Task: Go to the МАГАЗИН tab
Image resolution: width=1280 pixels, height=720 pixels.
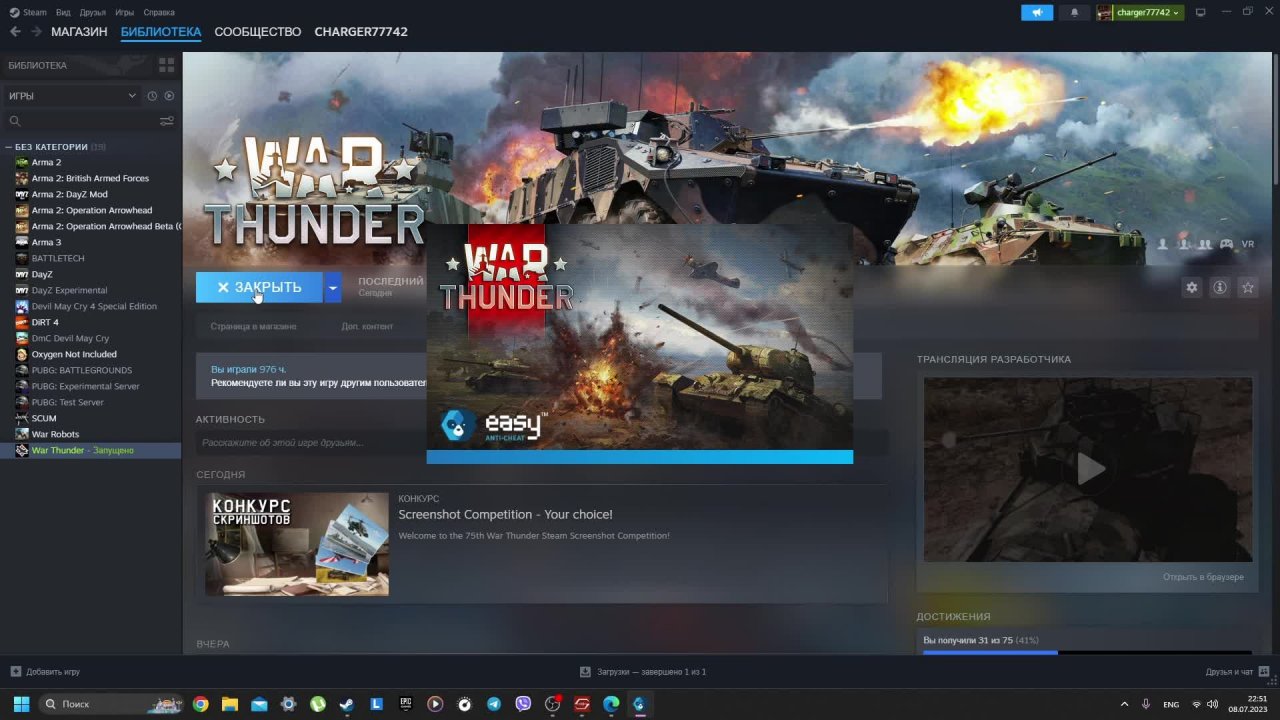Action: [x=79, y=32]
